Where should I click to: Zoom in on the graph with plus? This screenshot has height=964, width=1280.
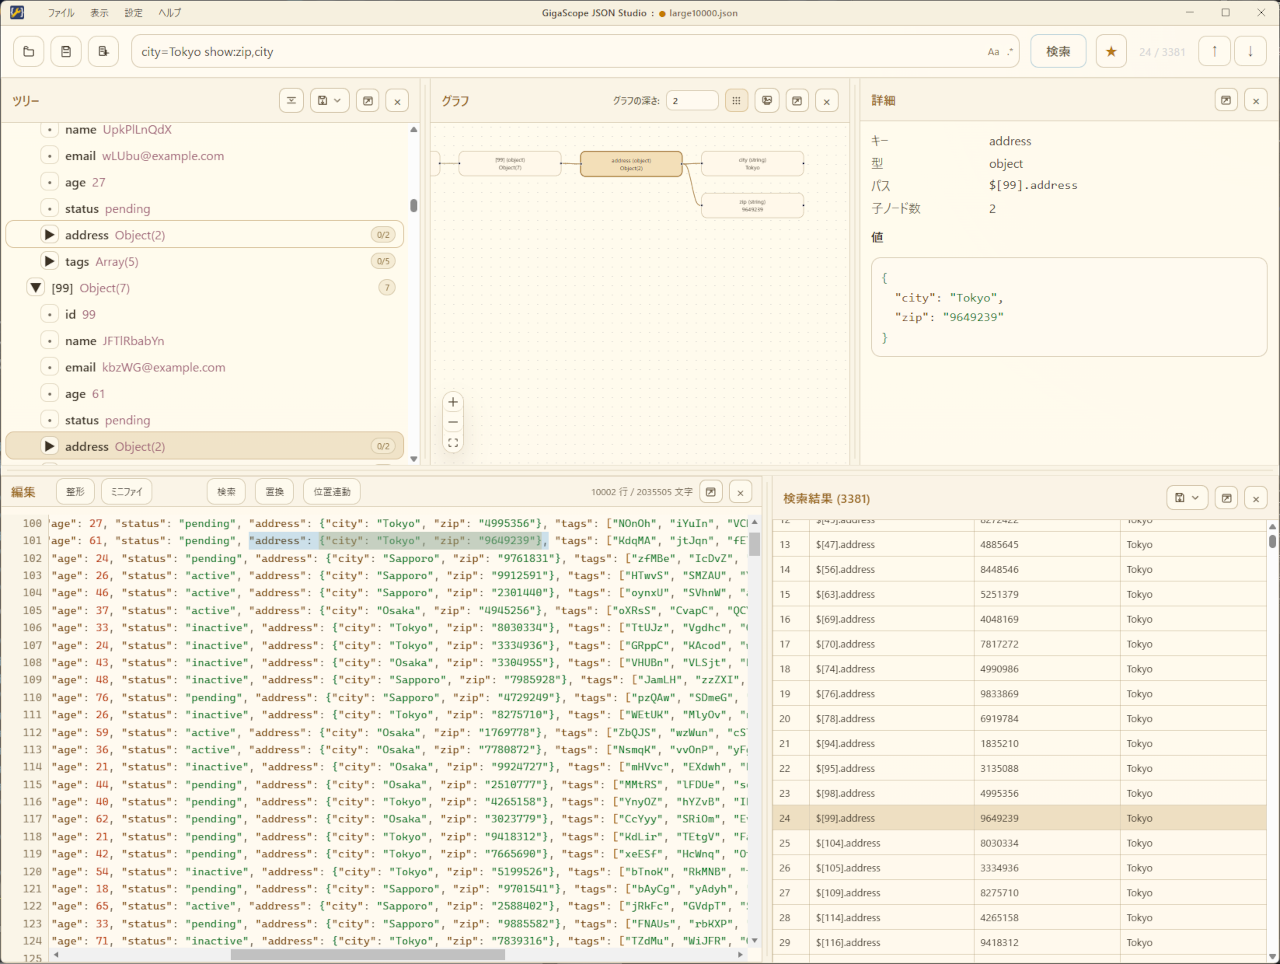click(453, 402)
